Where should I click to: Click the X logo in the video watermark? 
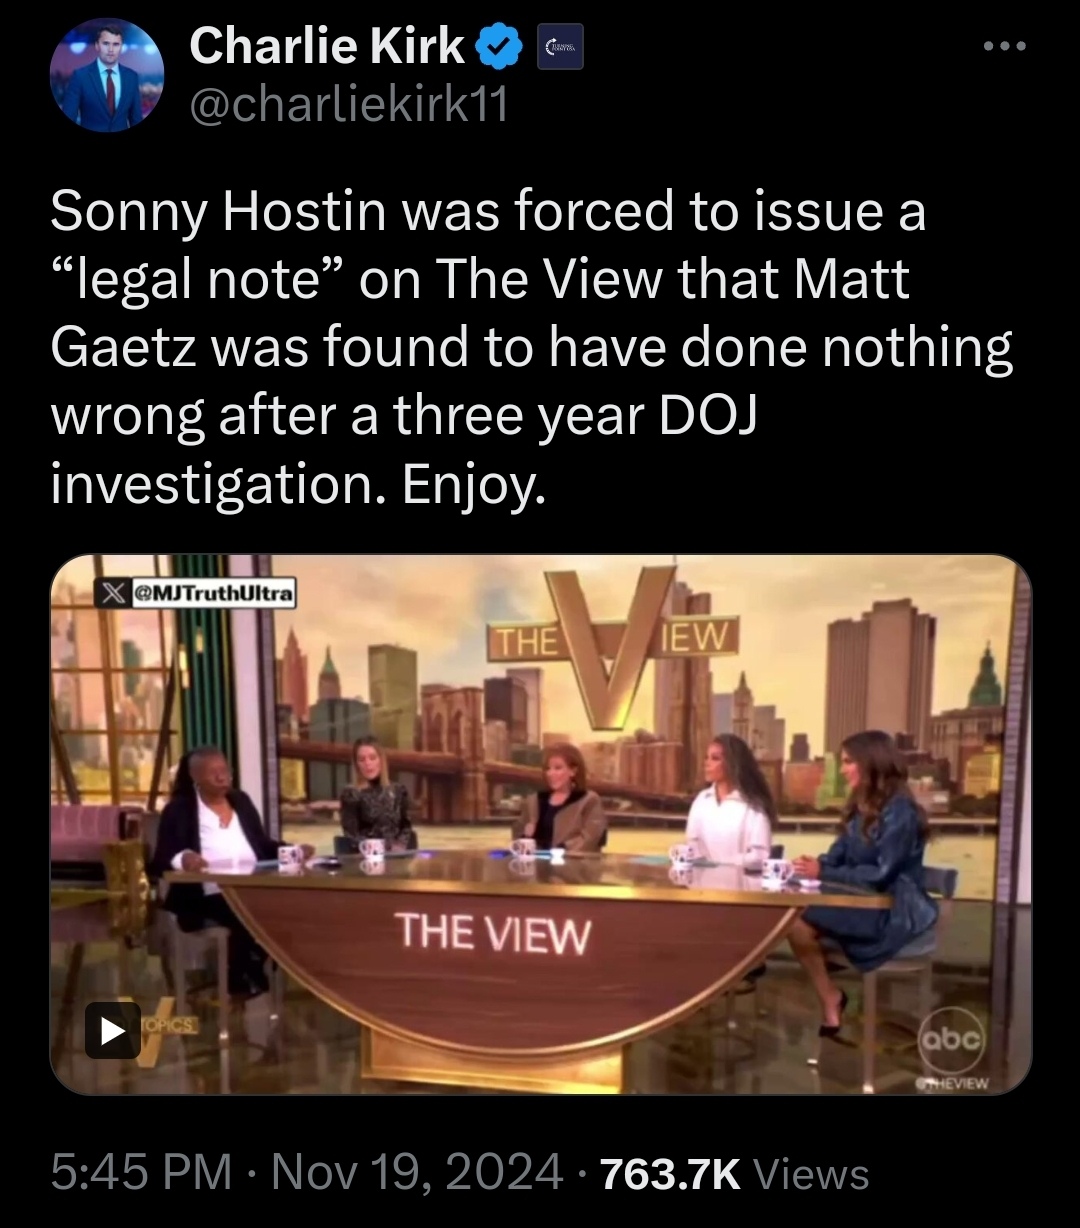pos(114,594)
